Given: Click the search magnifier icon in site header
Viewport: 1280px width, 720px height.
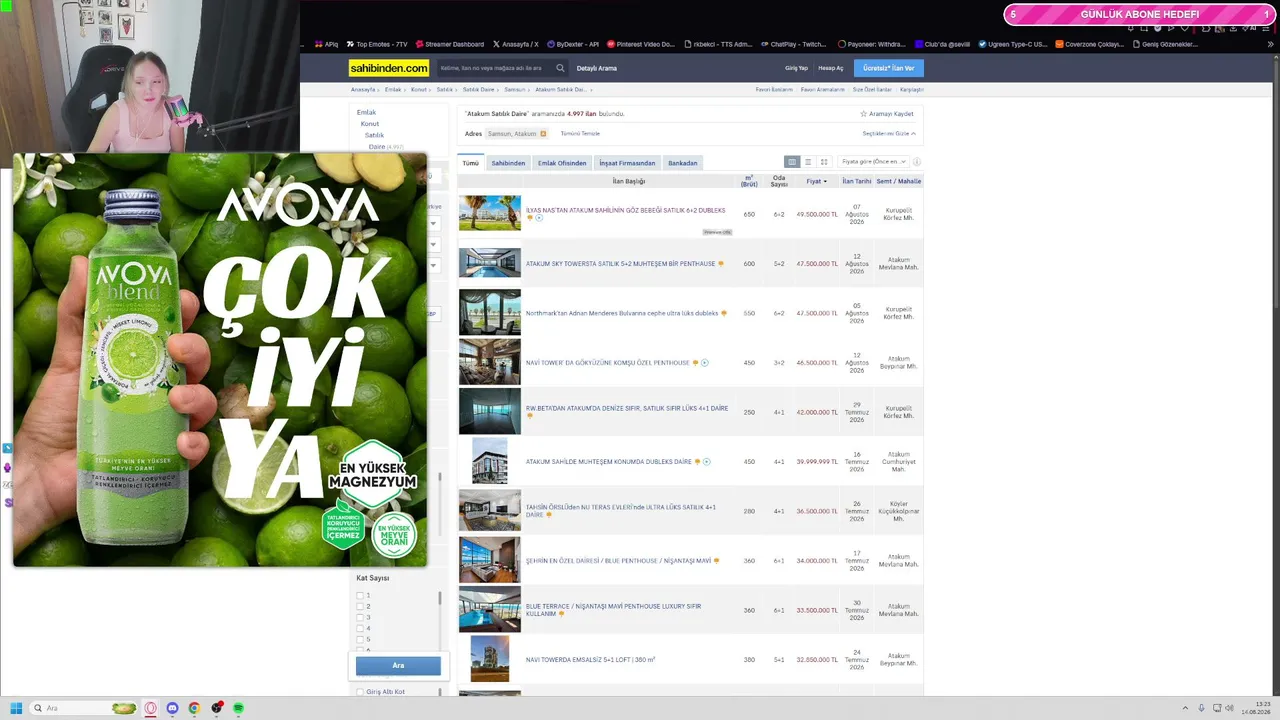Looking at the screenshot, I should pyautogui.click(x=560, y=68).
